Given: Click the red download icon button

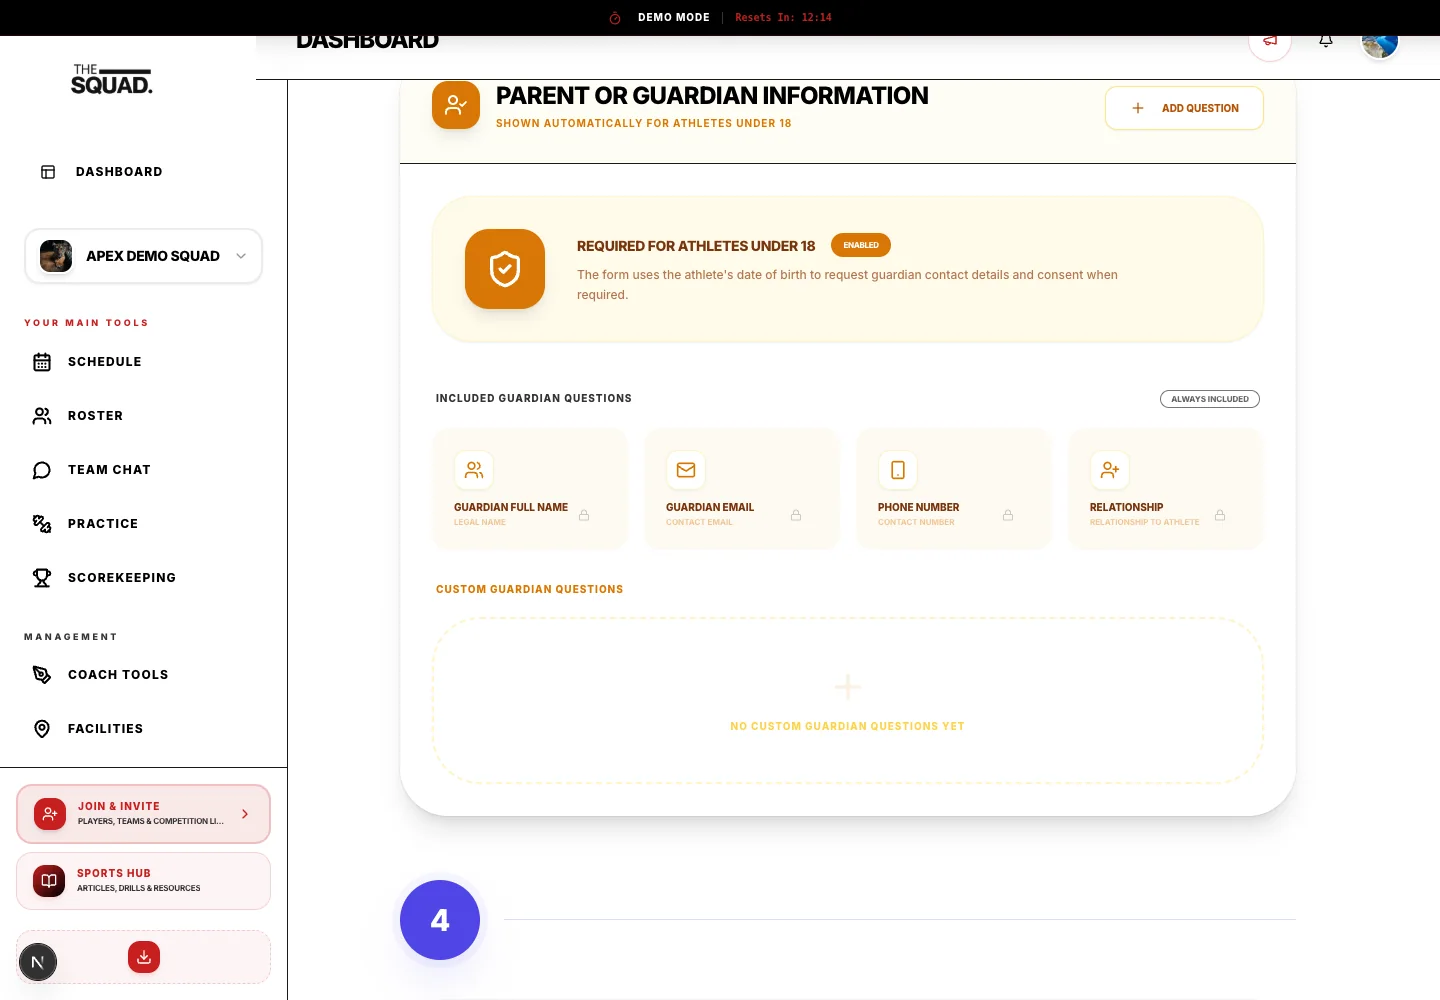Looking at the screenshot, I should pos(144,957).
